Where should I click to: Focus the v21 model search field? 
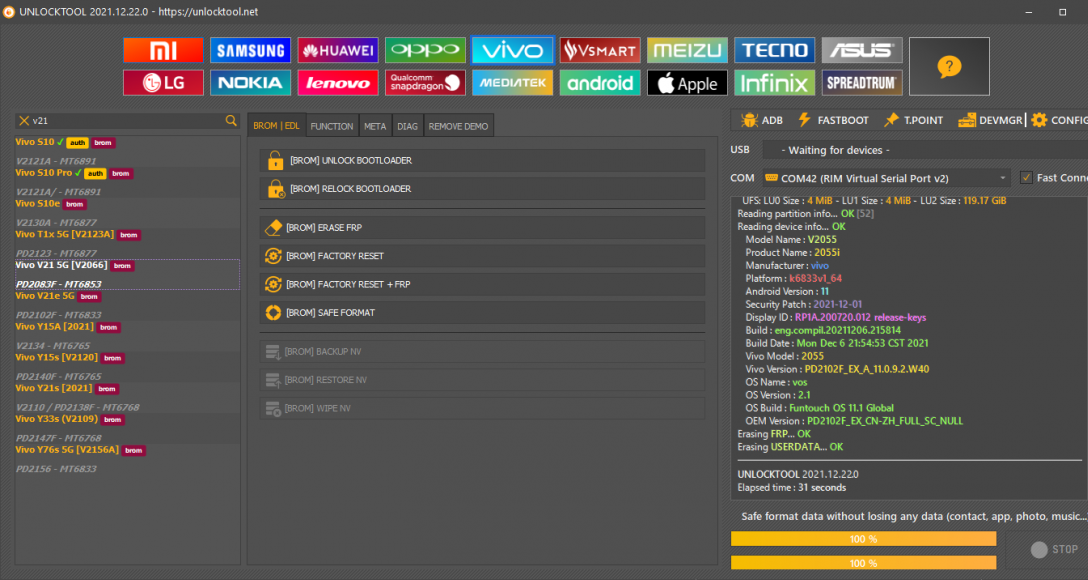pos(128,121)
